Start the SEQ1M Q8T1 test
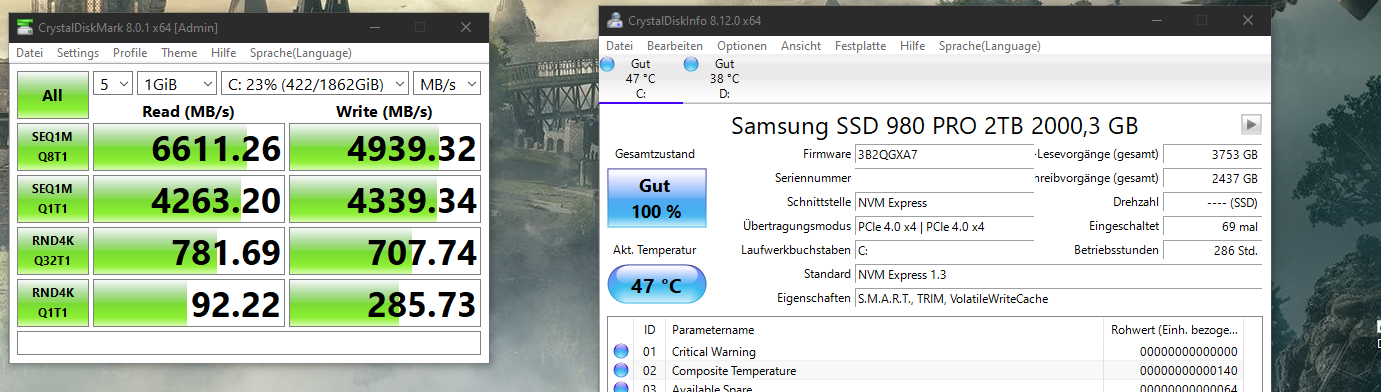 pos(52,147)
